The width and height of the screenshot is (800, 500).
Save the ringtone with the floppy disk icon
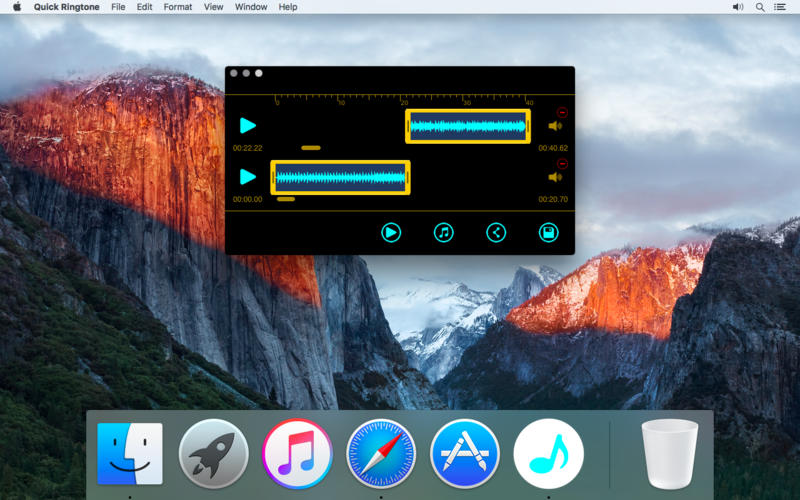(x=548, y=233)
